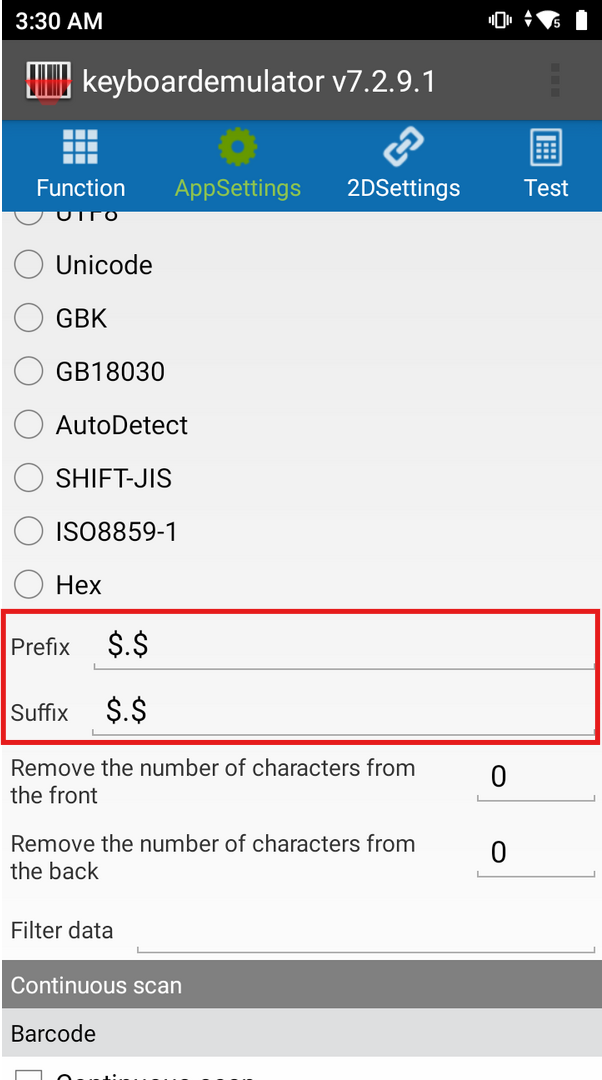Choose the SHIFT-JIS radio button

pyautogui.click(x=29, y=479)
